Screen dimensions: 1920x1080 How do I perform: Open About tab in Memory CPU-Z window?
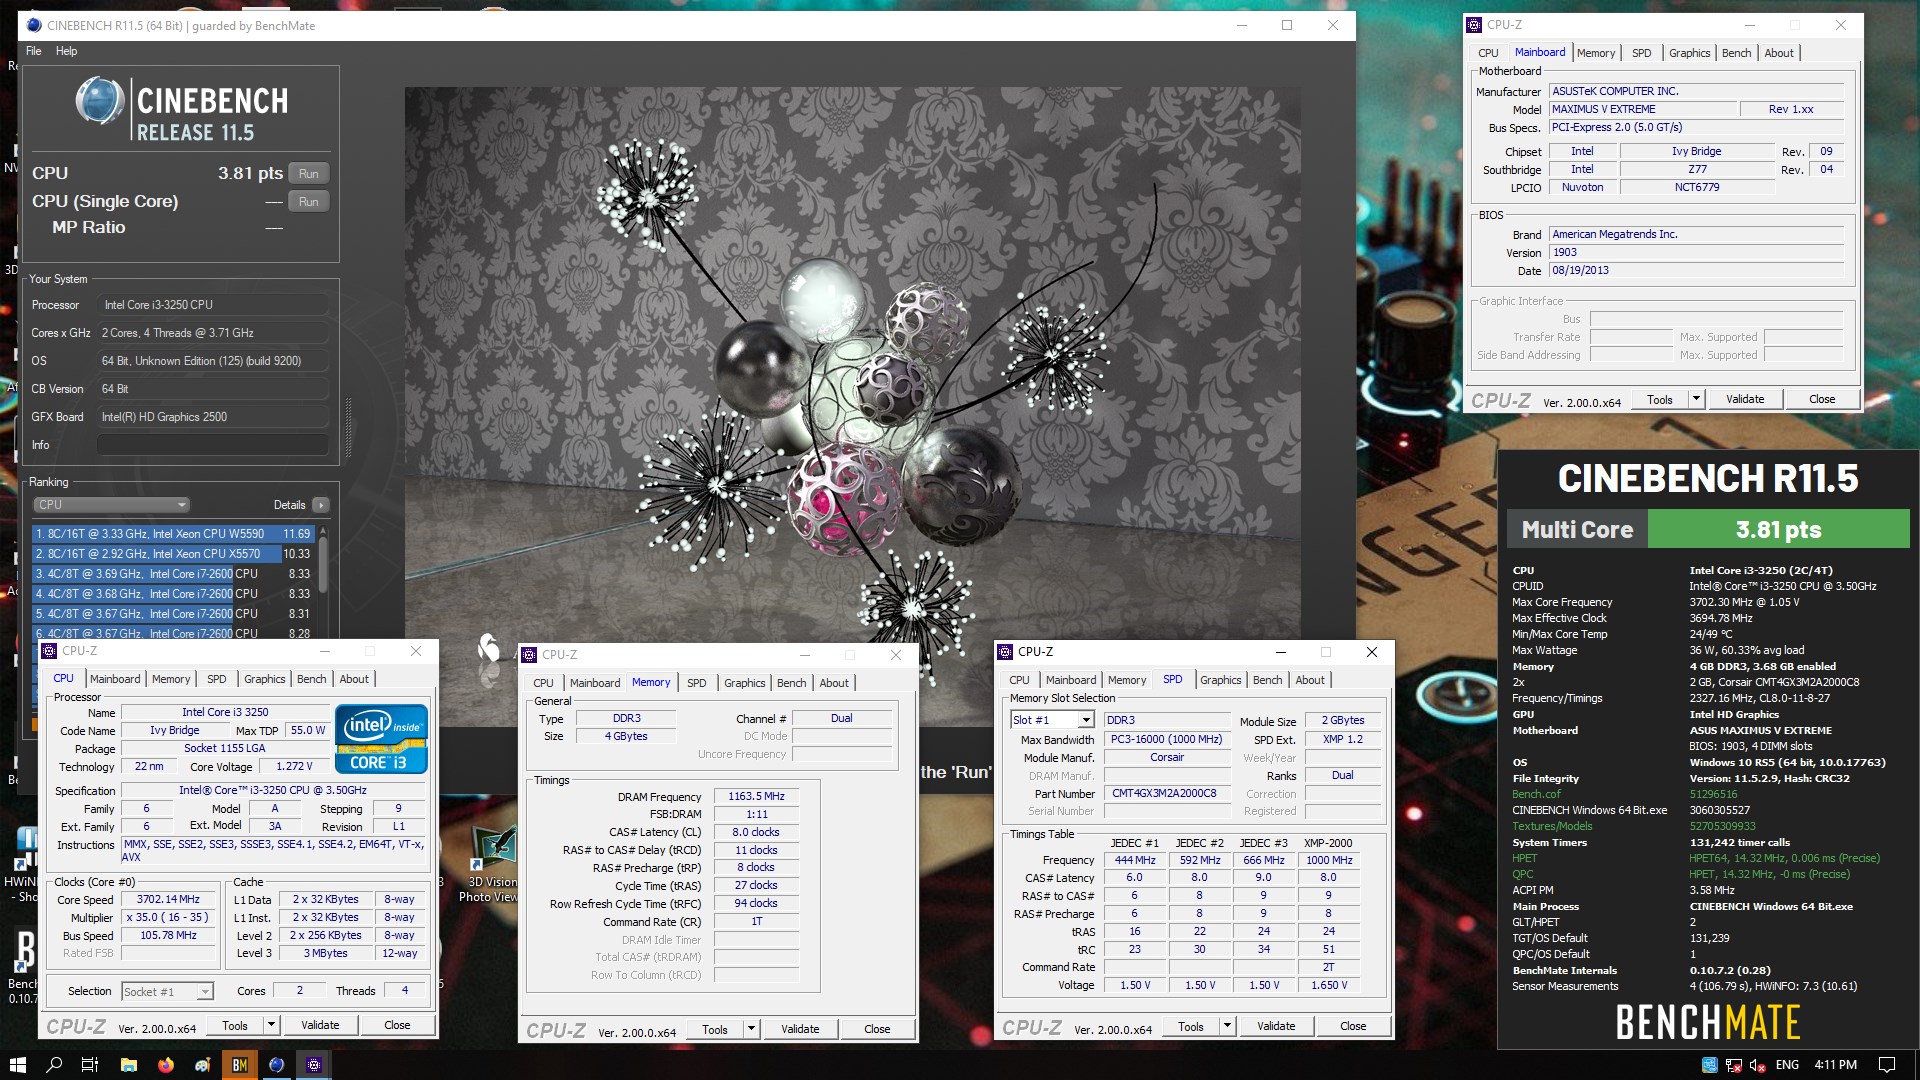pos(834,683)
